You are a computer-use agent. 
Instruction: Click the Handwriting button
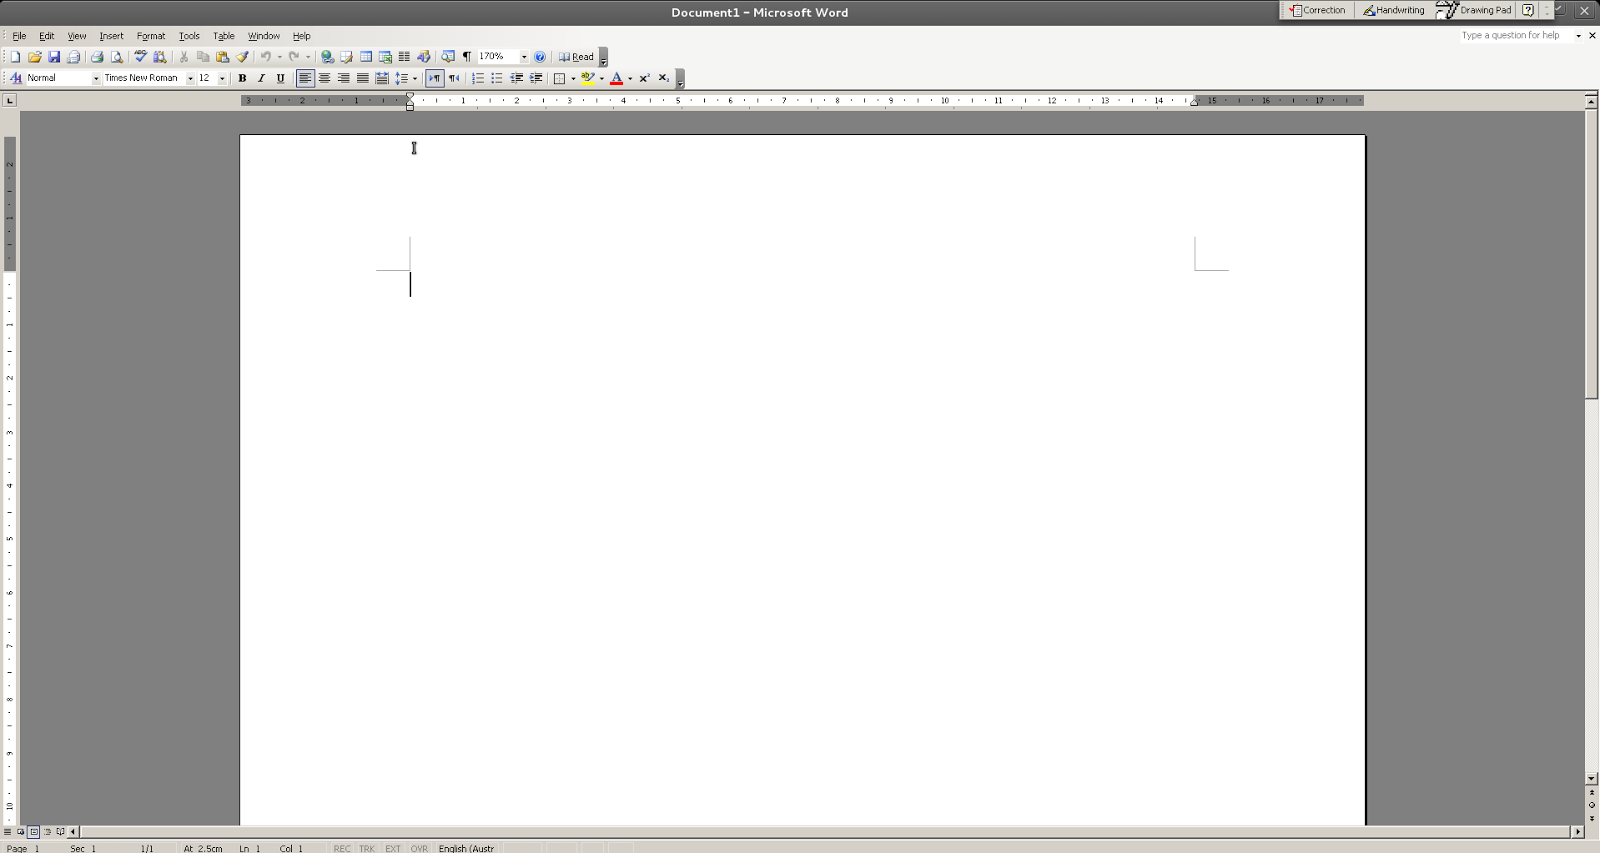click(x=1394, y=10)
